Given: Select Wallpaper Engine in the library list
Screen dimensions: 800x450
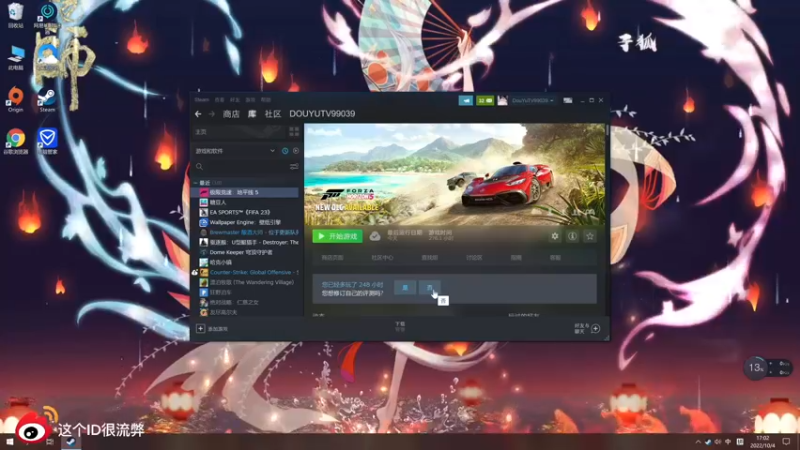Looking at the screenshot, I should 245,222.
